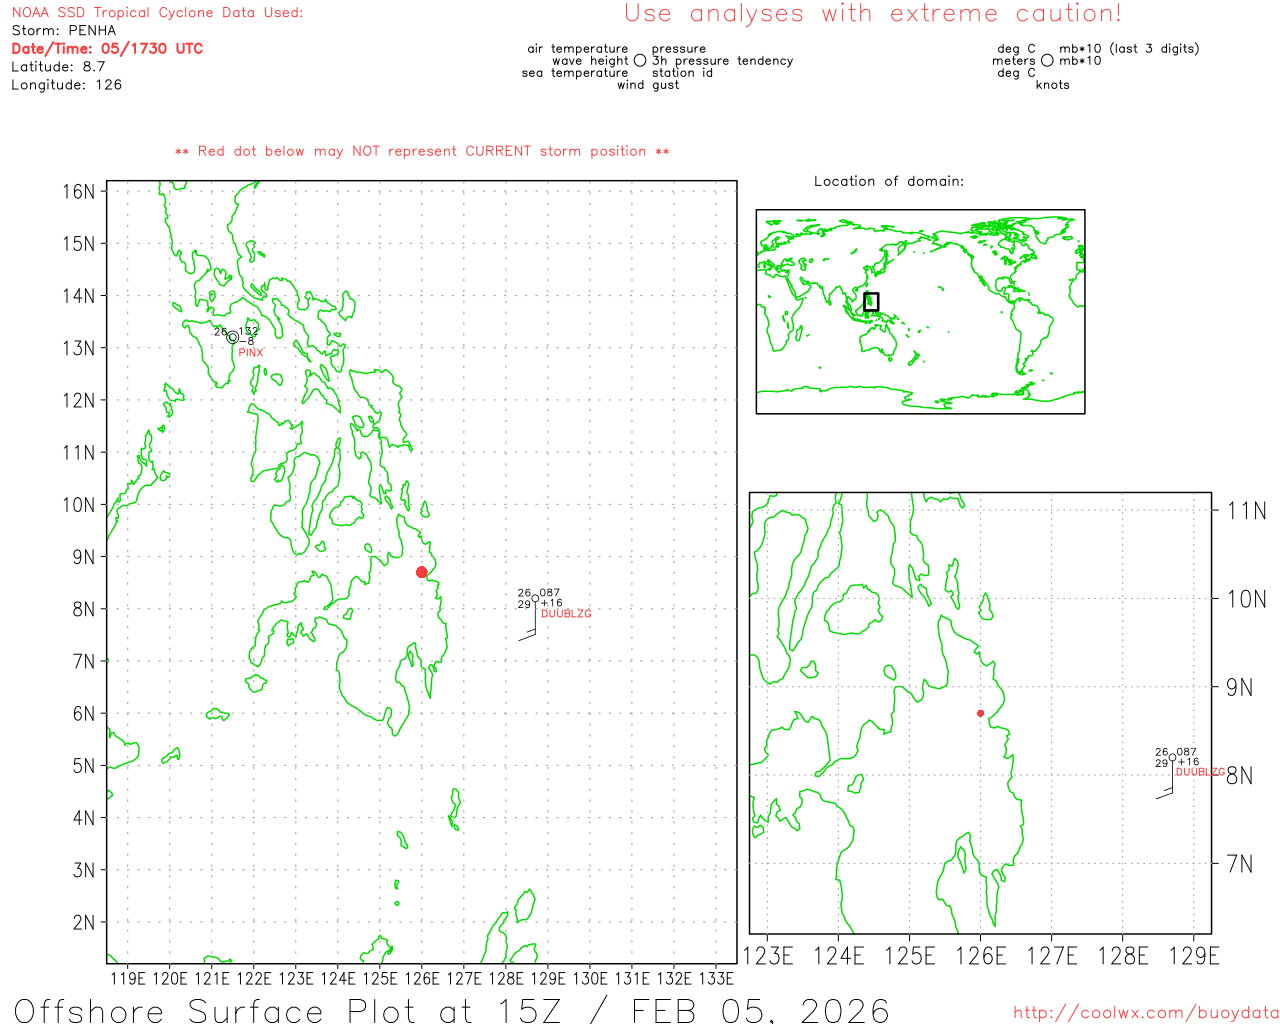Open the coolwx.com/buoydata link
The image size is (1280, 1024).
1146,1013
